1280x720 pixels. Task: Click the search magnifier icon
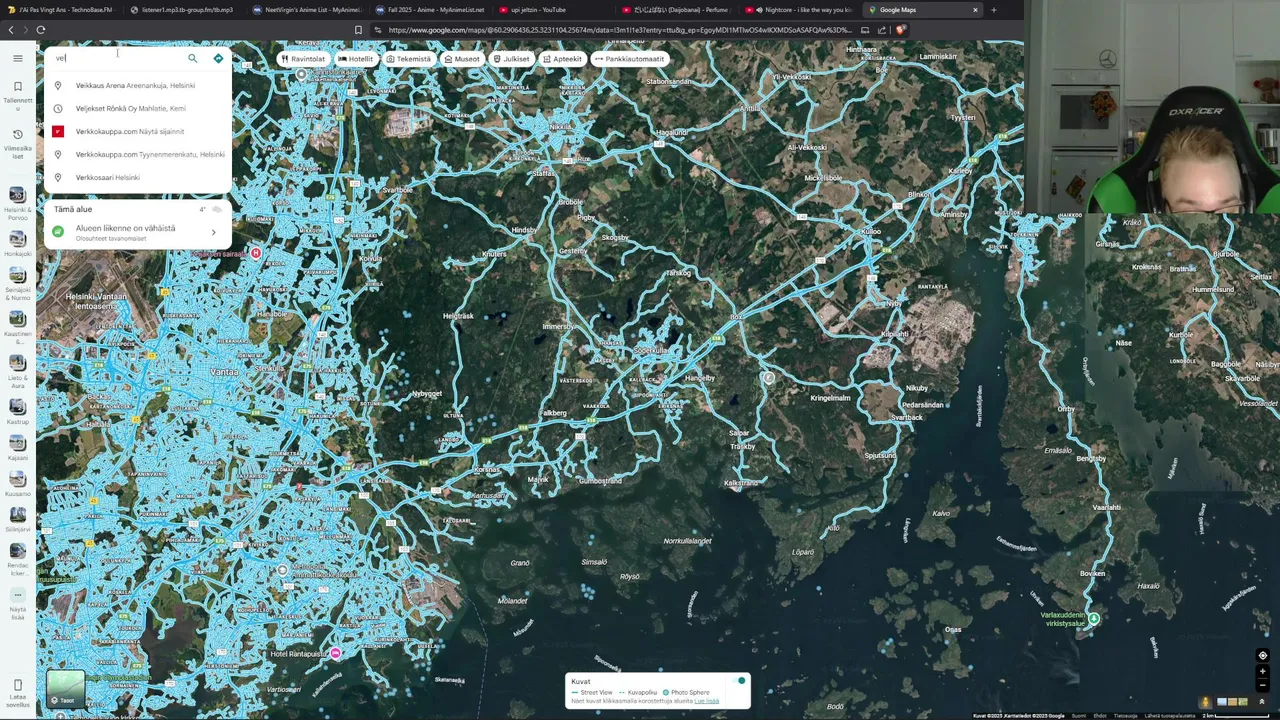(193, 58)
